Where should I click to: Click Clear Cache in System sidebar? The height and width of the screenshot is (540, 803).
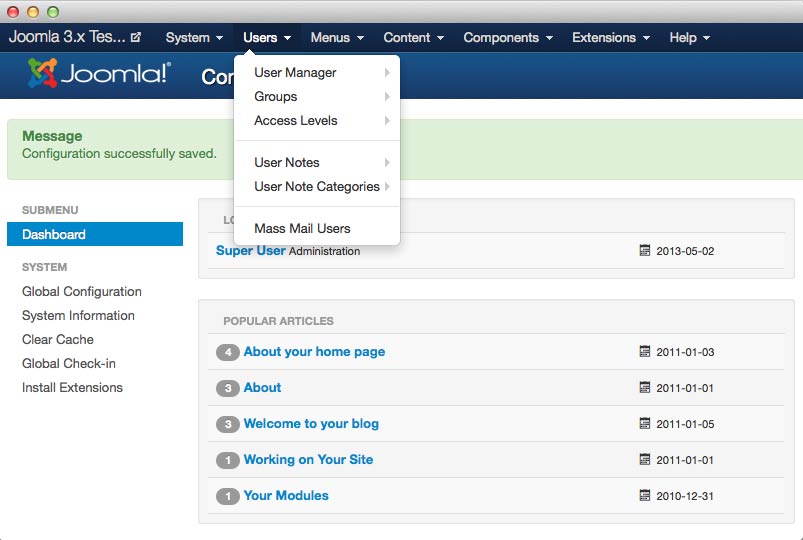[58, 340]
